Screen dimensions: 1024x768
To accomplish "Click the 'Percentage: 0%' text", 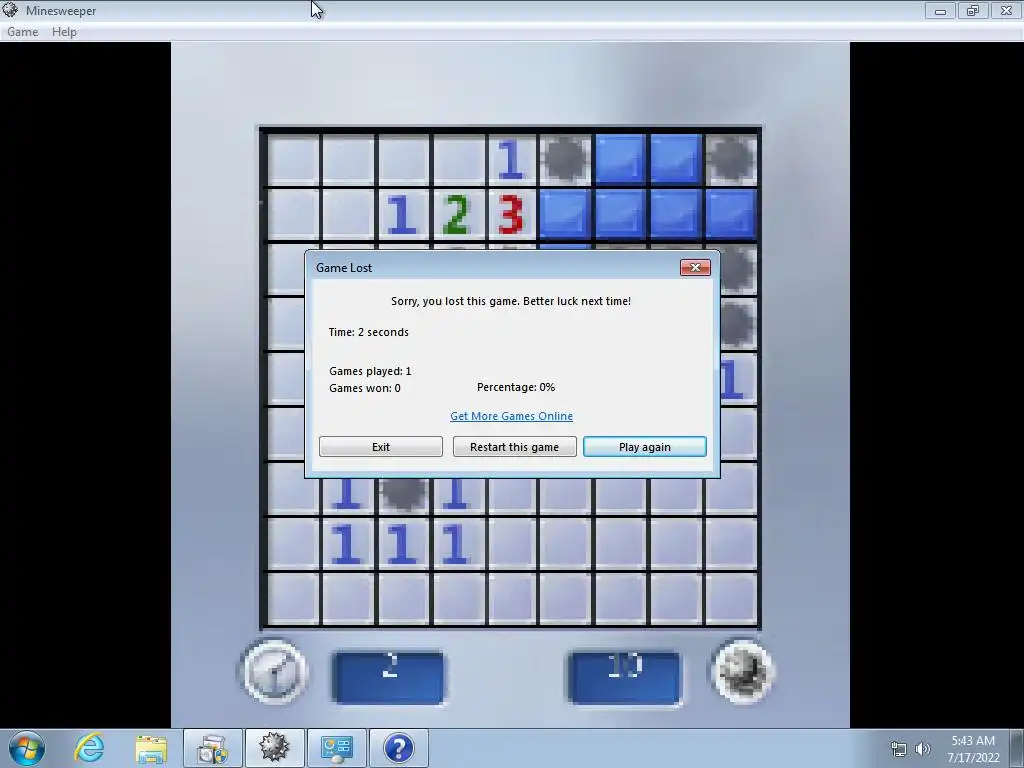I will [516, 387].
